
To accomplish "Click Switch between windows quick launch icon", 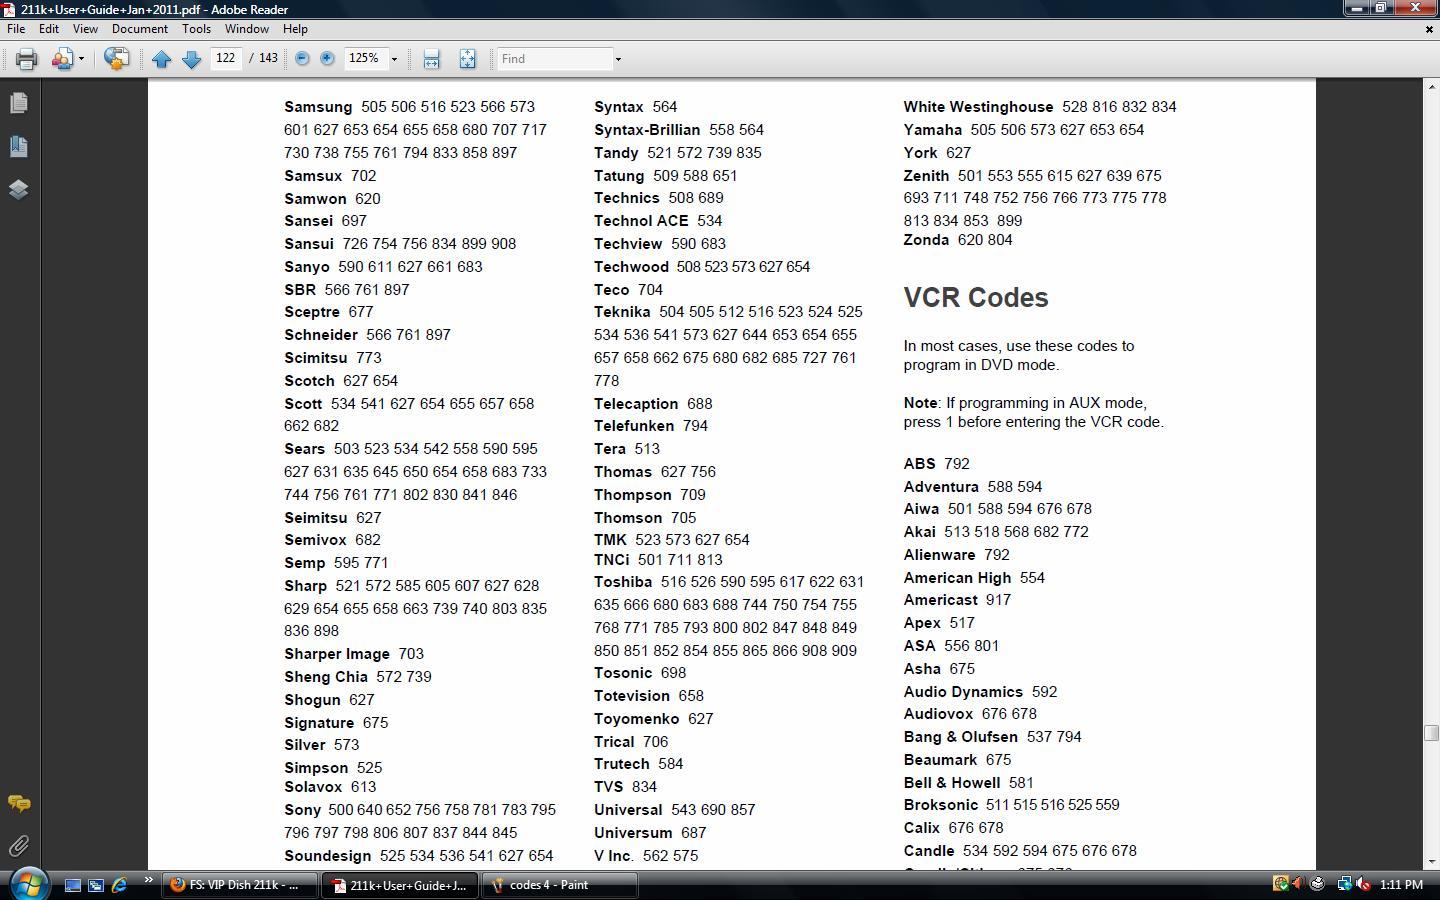I will [x=96, y=885].
